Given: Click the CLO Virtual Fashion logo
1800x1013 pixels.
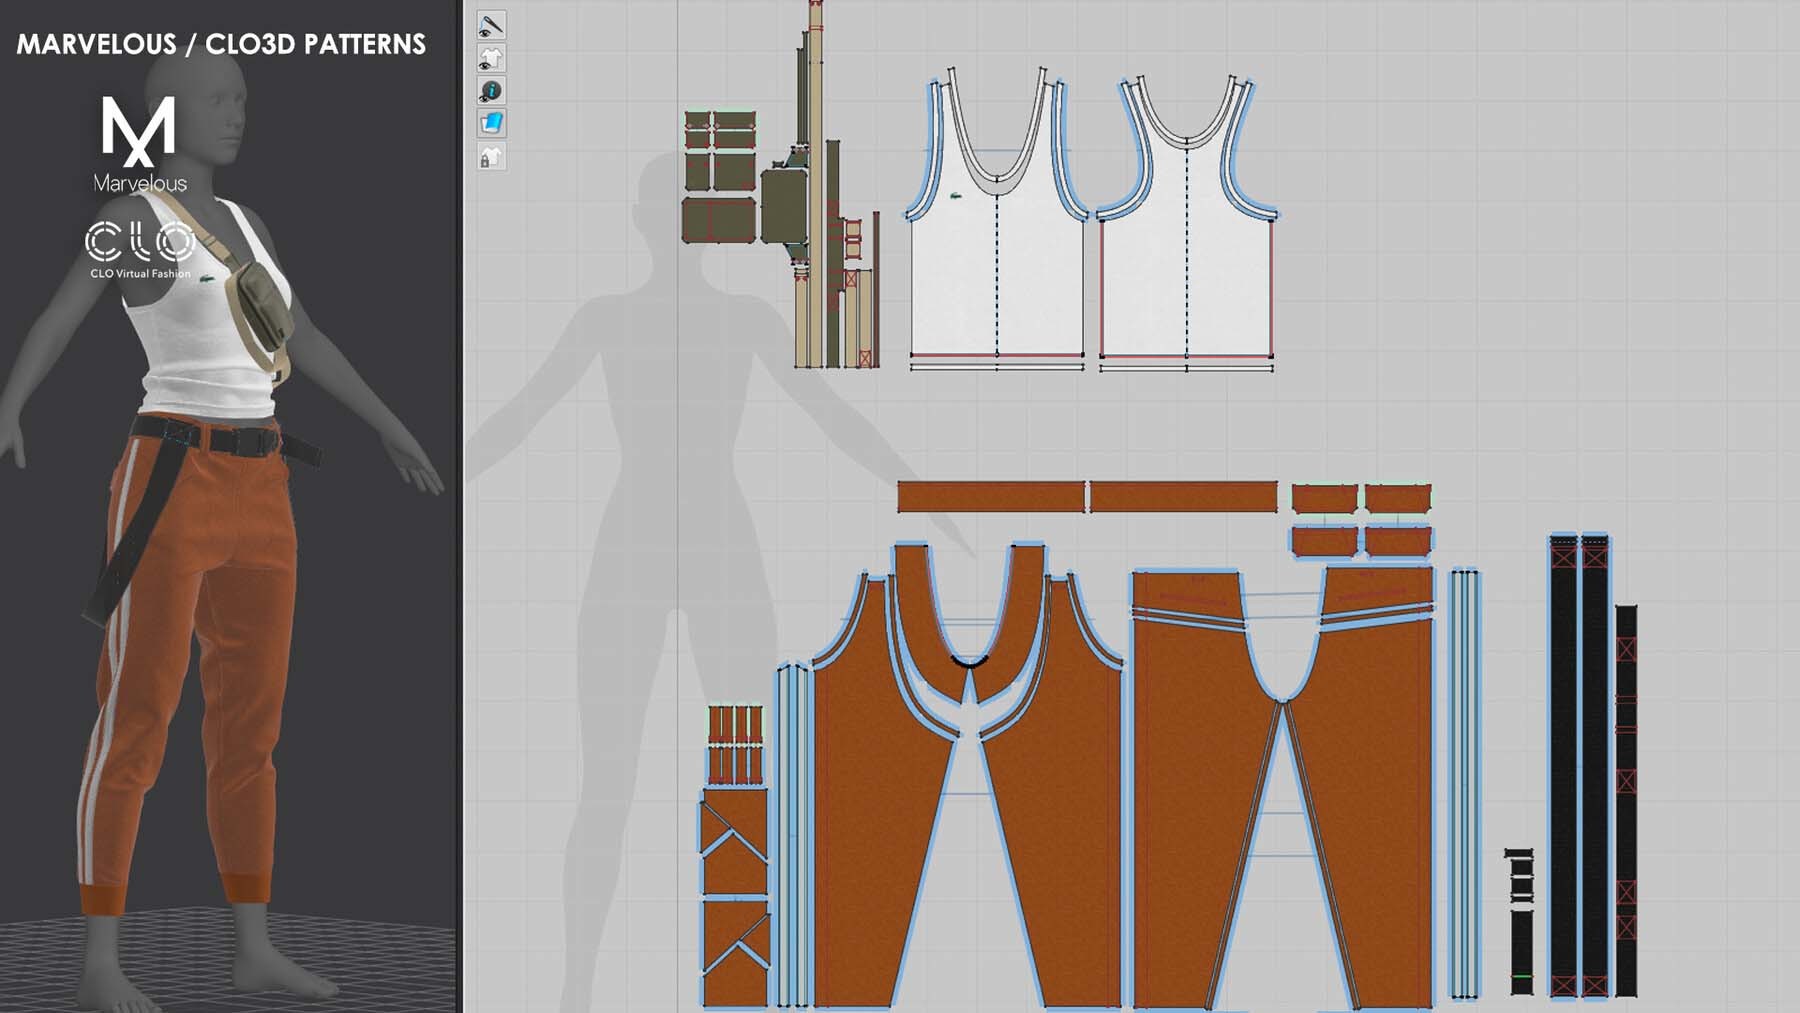Looking at the screenshot, I should (140, 248).
